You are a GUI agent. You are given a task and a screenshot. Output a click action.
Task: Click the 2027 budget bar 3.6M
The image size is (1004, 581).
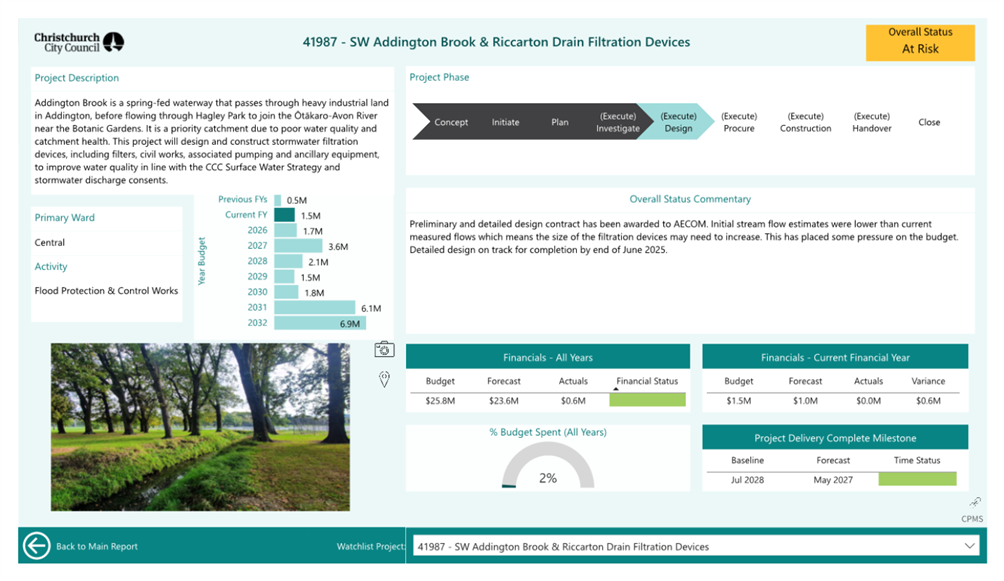[x=298, y=246]
